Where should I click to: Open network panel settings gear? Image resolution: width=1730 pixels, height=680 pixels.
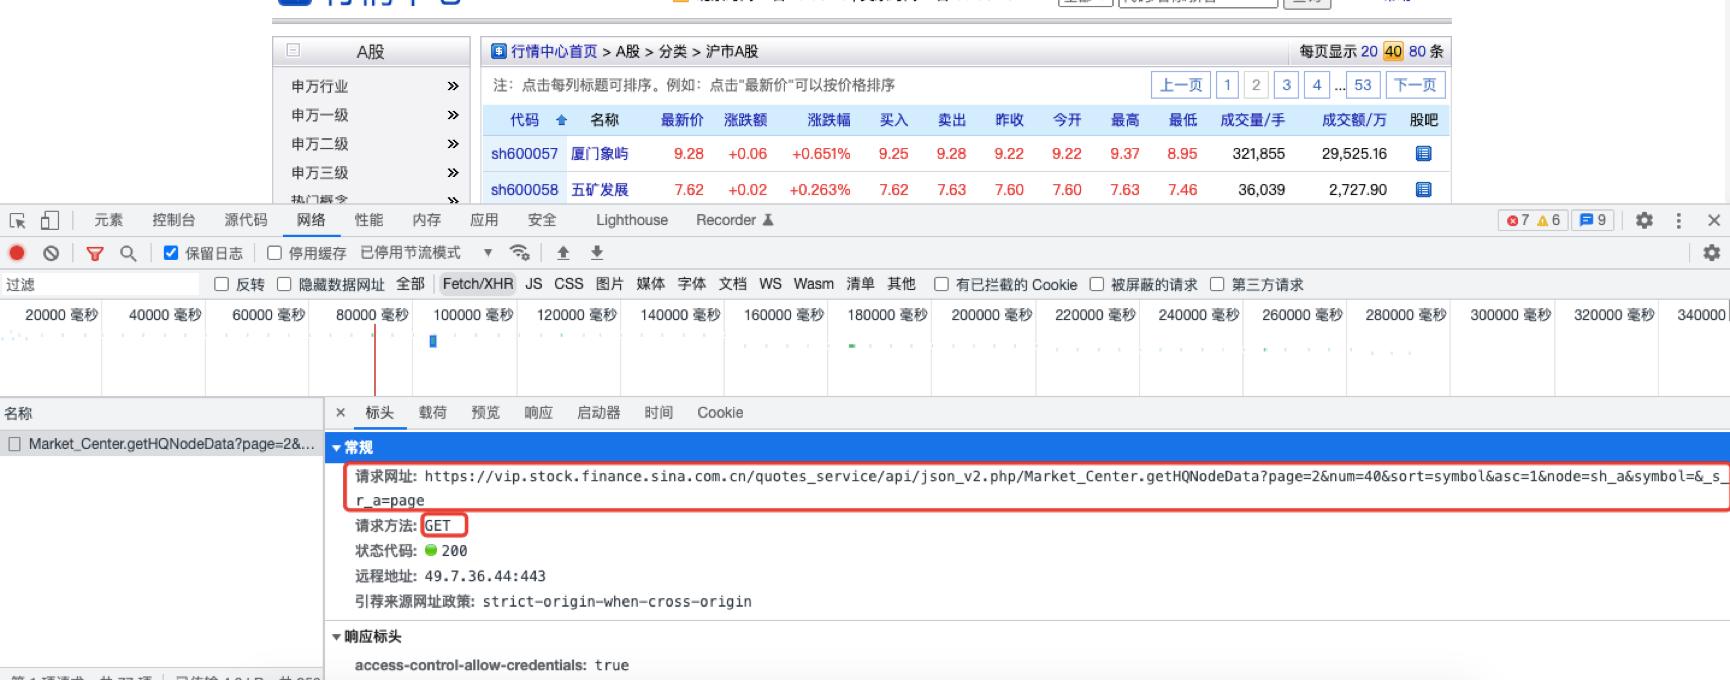pyautogui.click(x=1711, y=253)
